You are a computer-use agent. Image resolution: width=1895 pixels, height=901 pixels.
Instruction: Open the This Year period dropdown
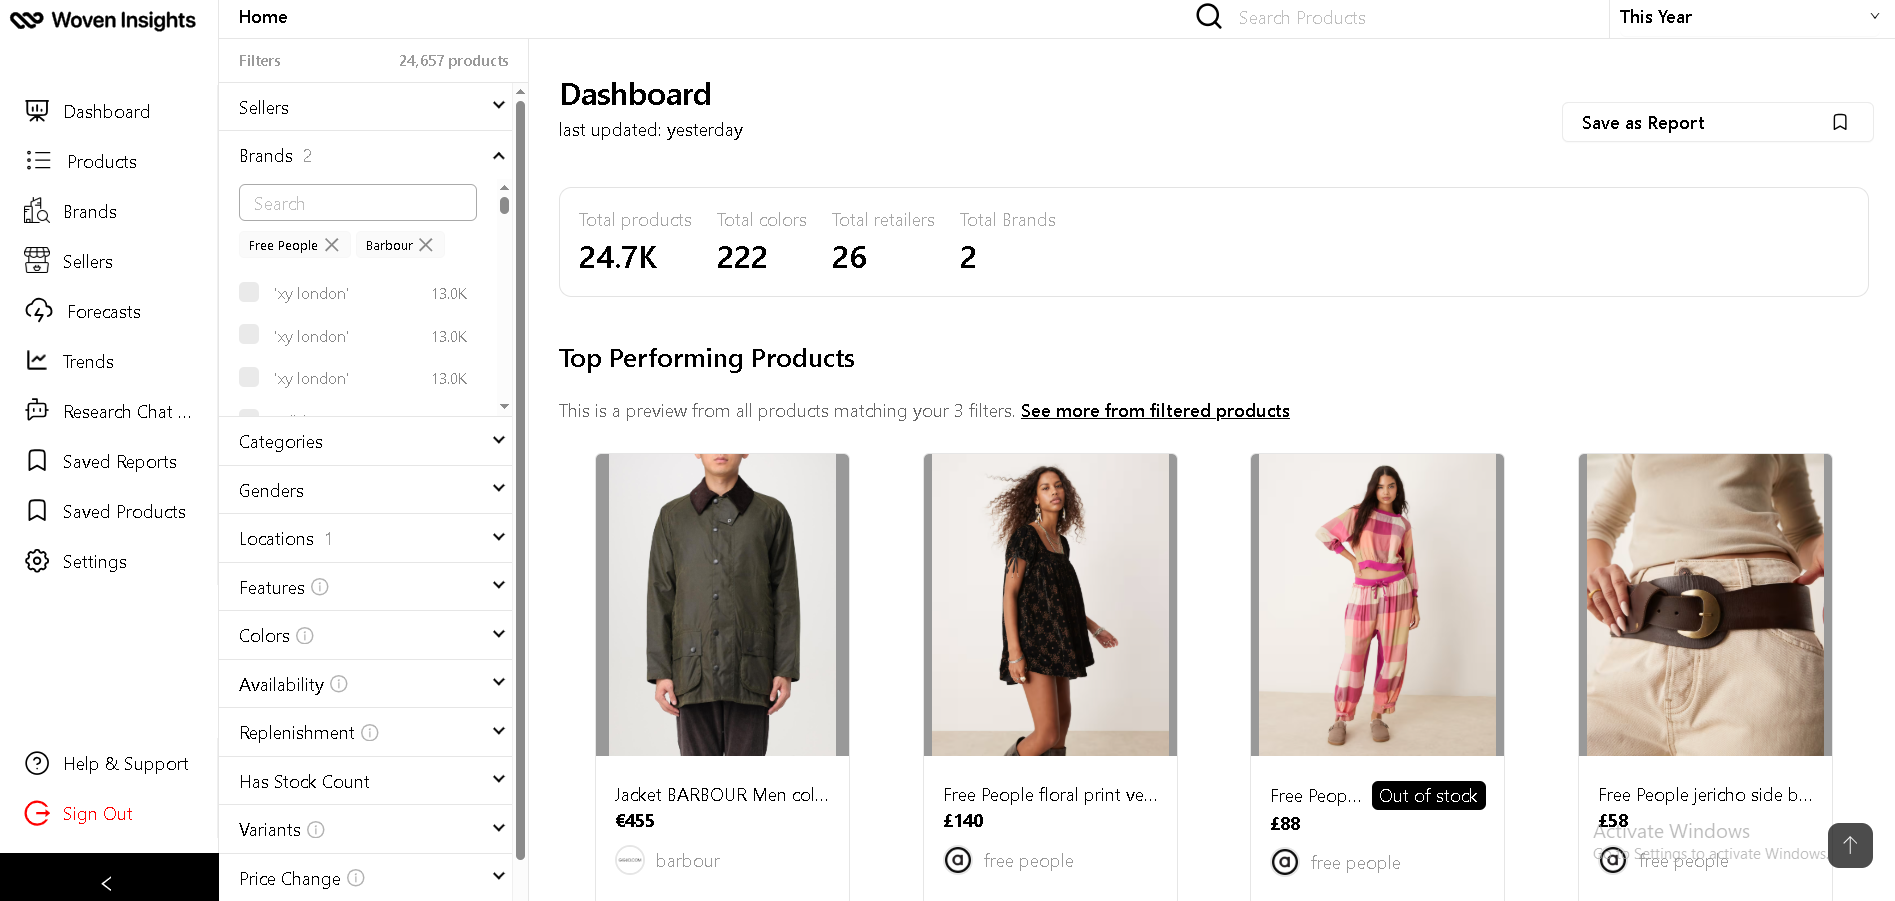point(1749,17)
